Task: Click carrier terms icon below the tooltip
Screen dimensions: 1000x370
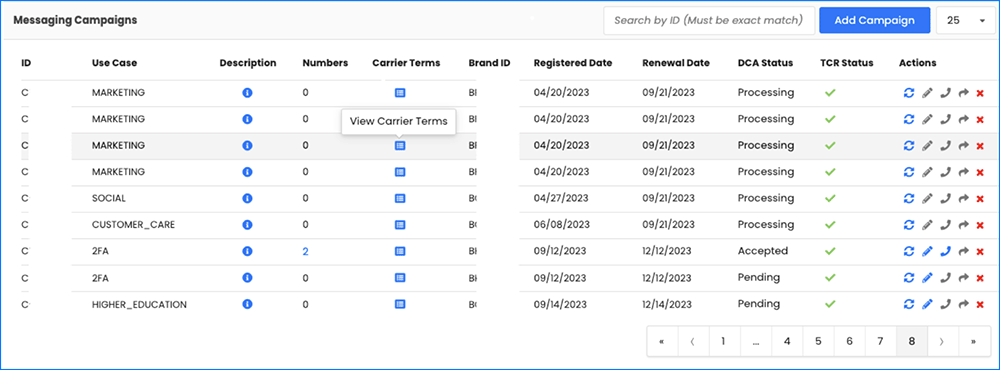Action: (x=400, y=145)
